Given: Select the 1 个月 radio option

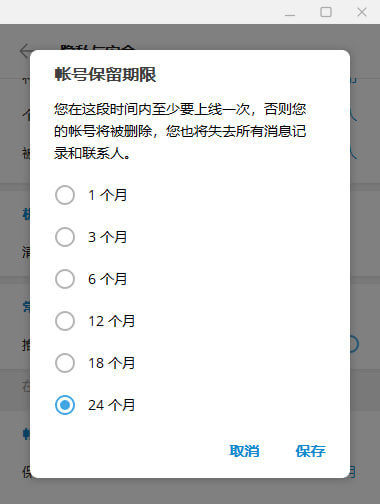Looking at the screenshot, I should click(65, 195).
